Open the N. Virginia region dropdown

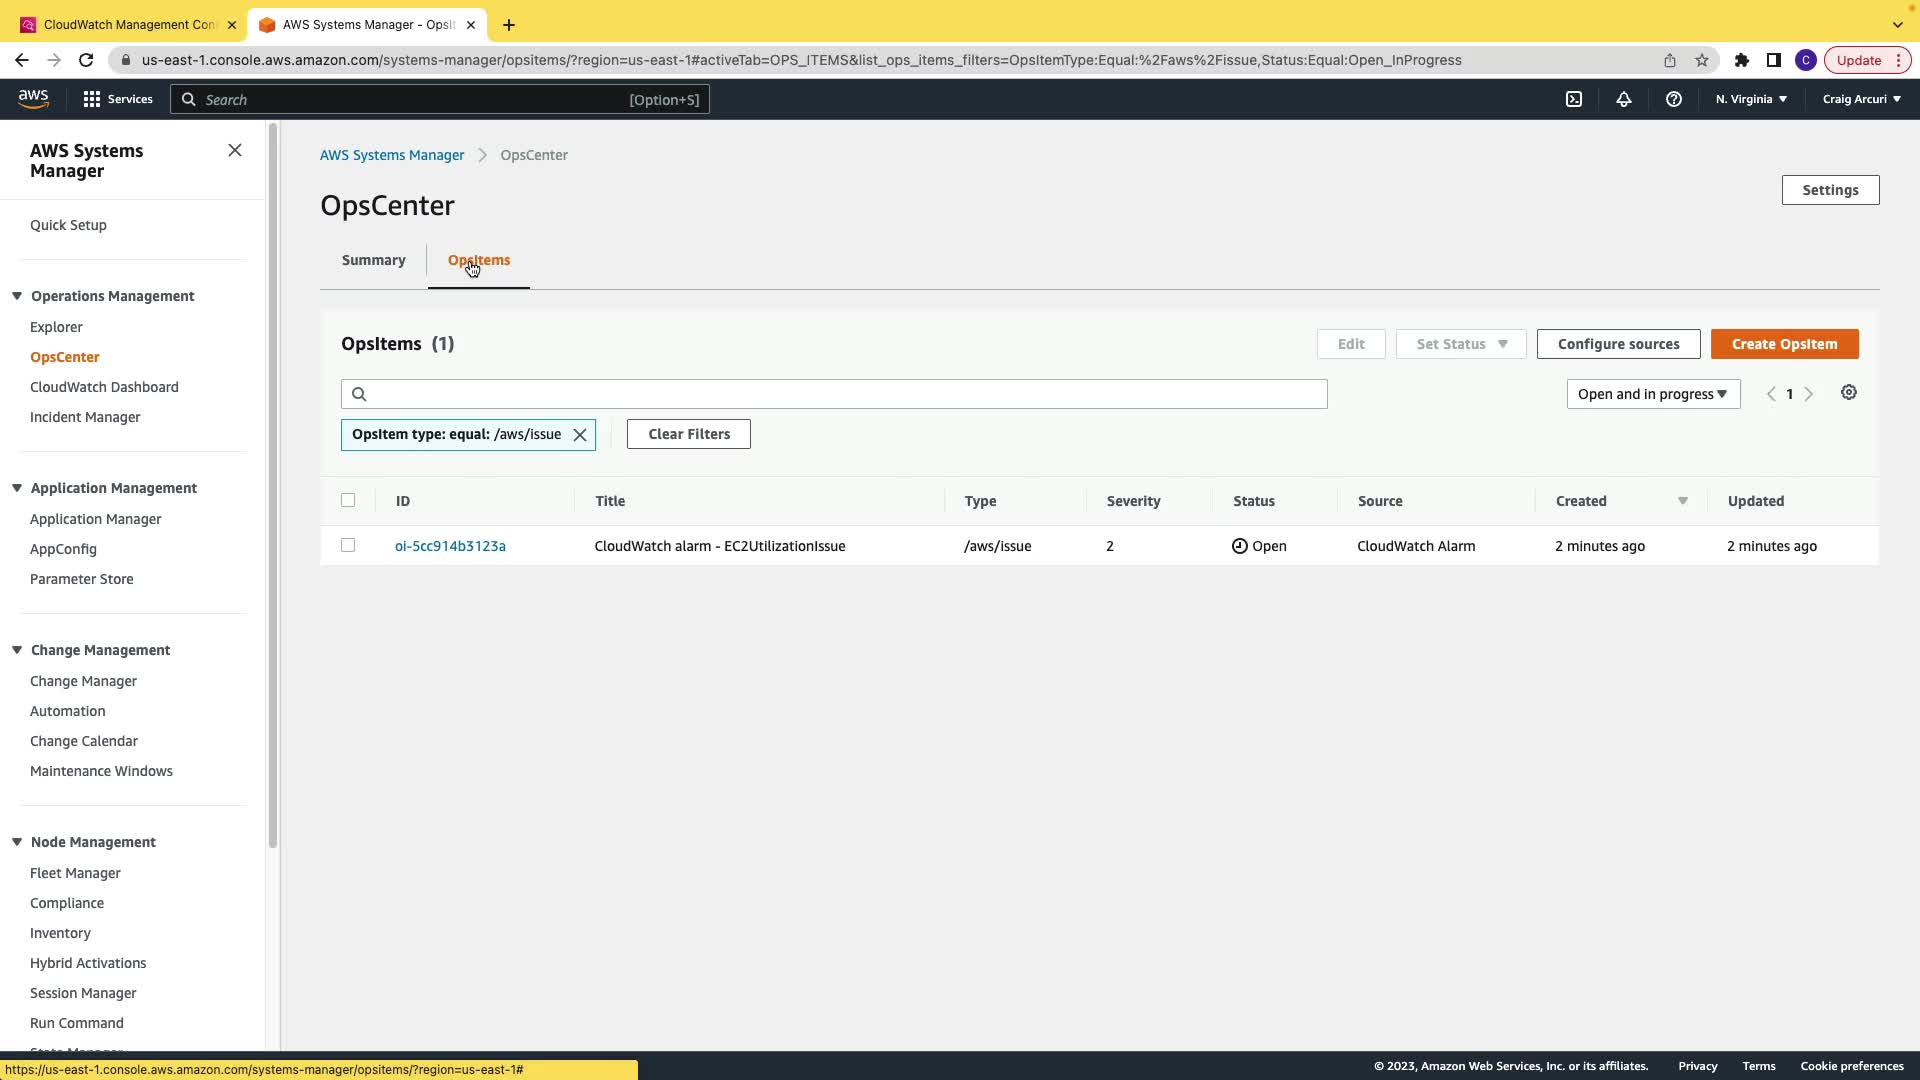pos(1751,99)
